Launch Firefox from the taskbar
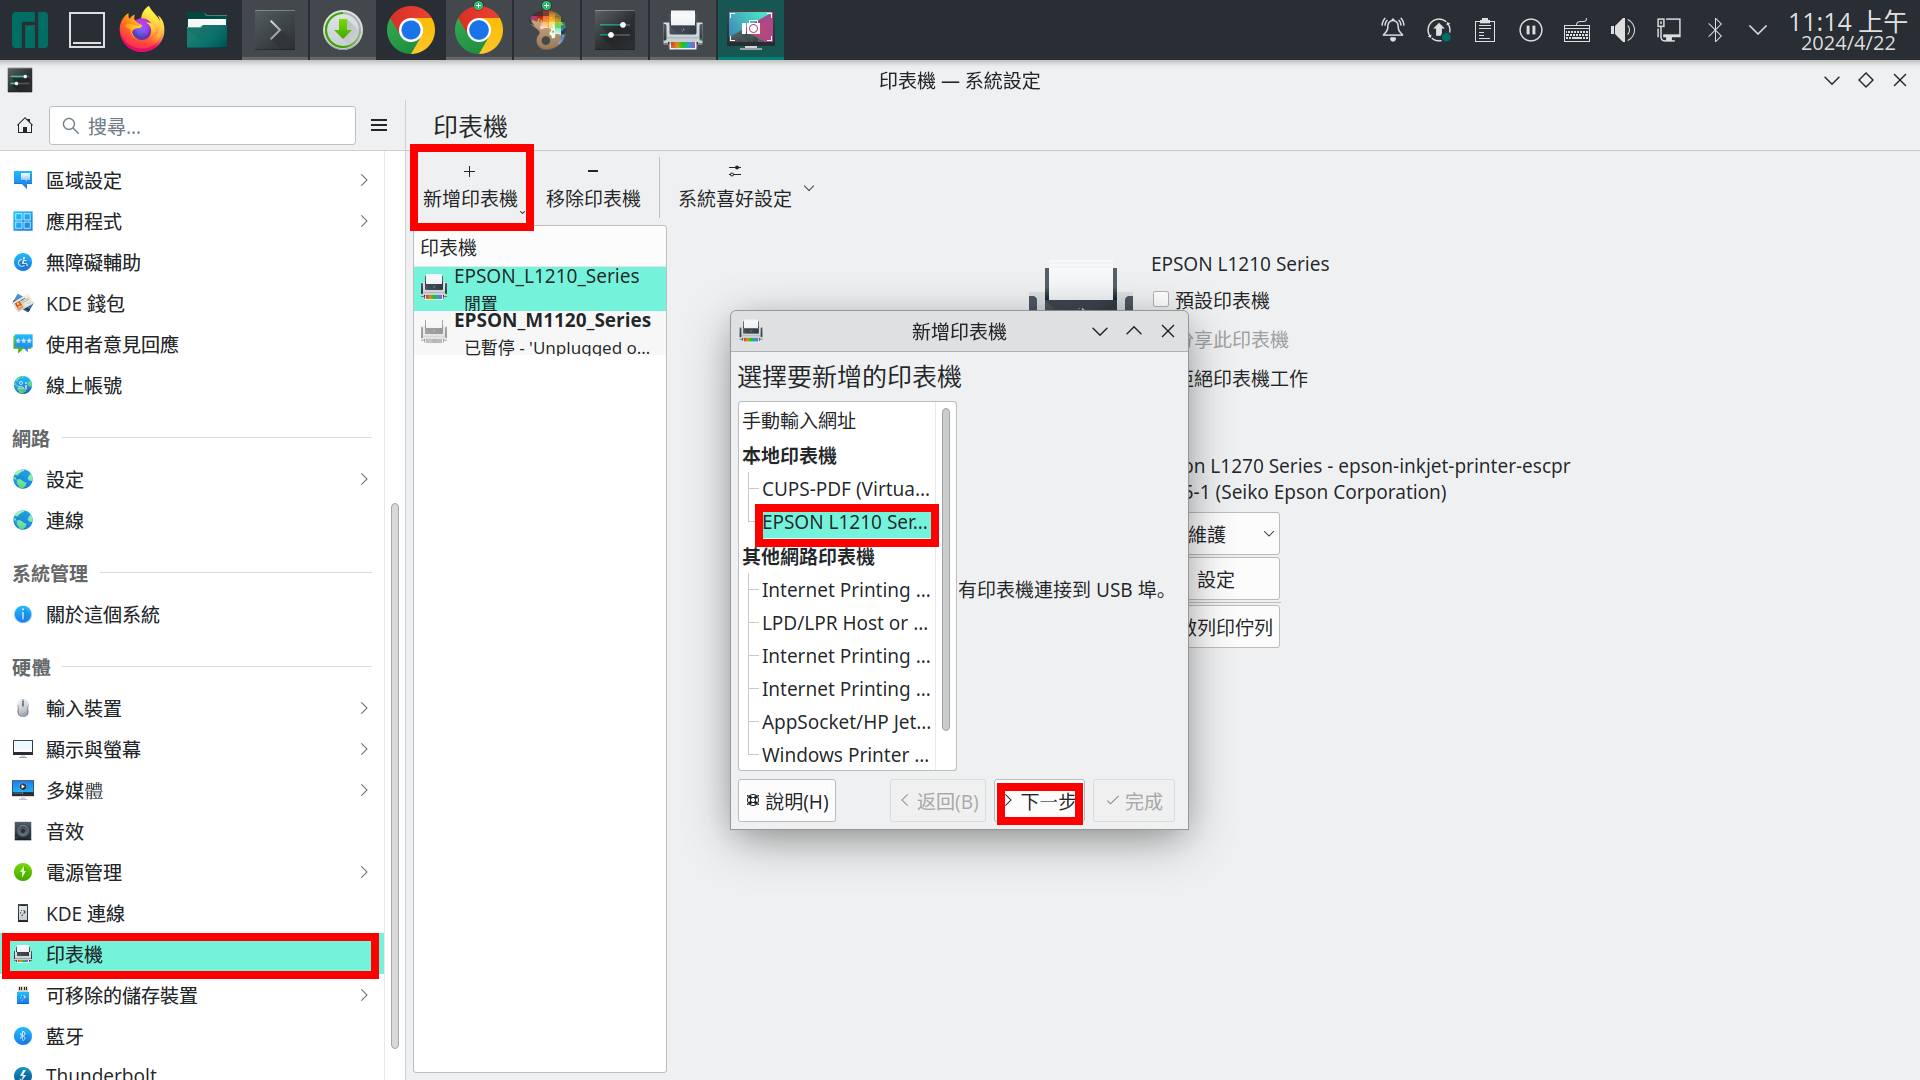Screen dimensions: 1920x1080 point(142,30)
